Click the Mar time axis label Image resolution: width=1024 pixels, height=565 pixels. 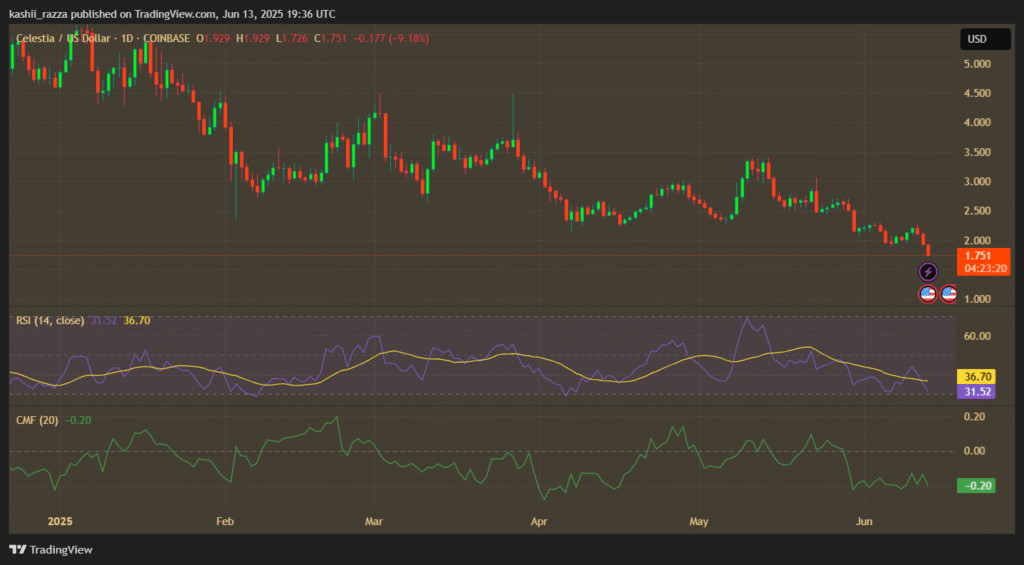(374, 522)
